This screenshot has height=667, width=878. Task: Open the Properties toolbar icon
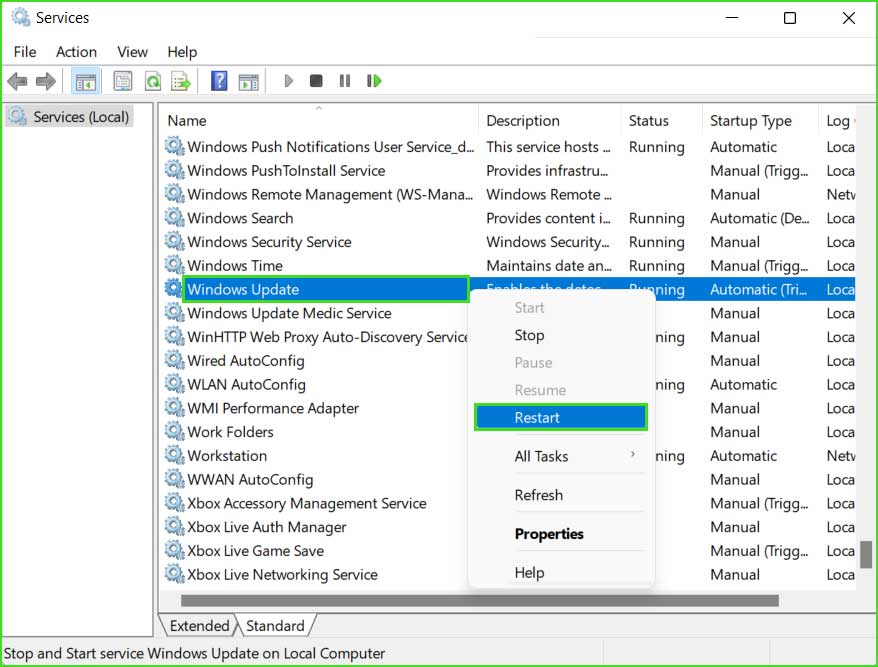pos(123,81)
